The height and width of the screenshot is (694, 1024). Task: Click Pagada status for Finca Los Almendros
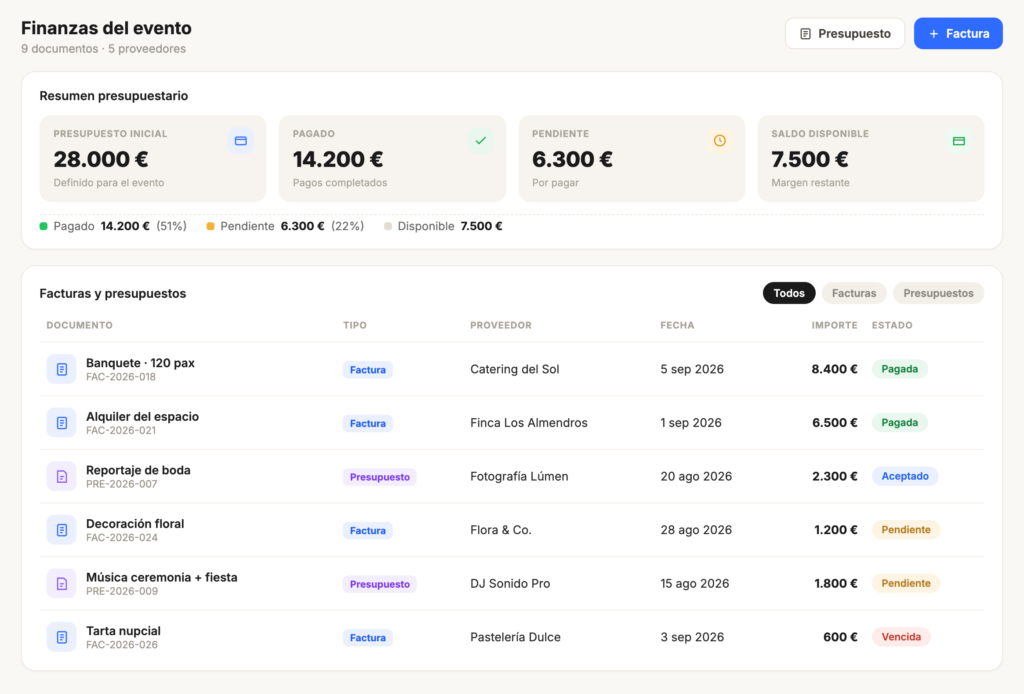(x=899, y=422)
